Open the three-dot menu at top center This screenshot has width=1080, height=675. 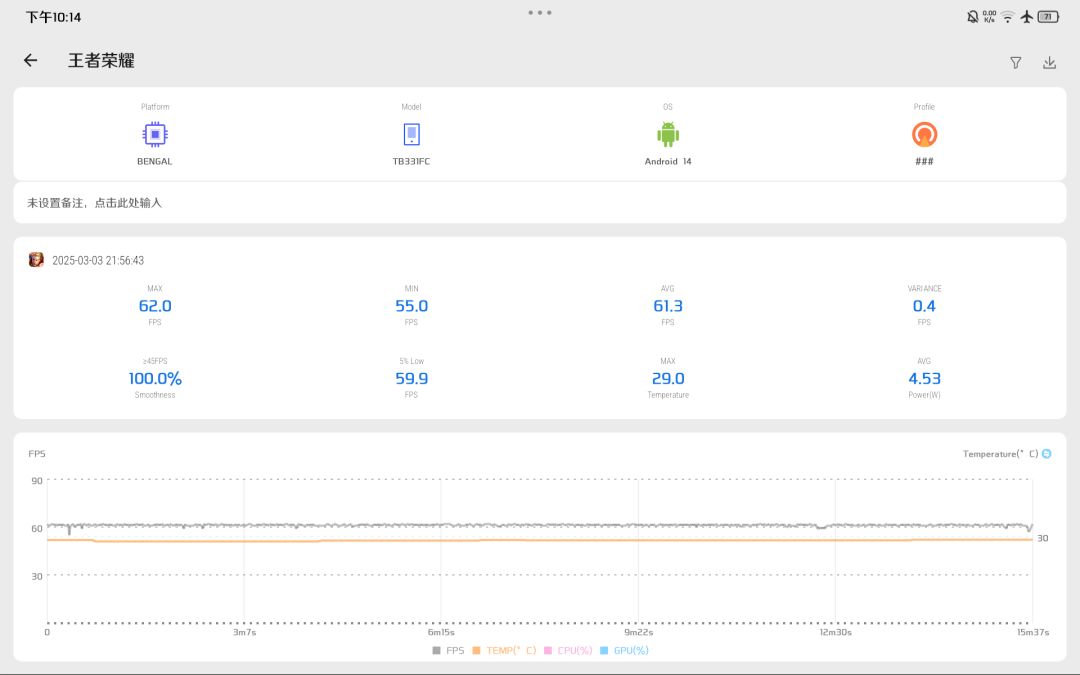[540, 12]
